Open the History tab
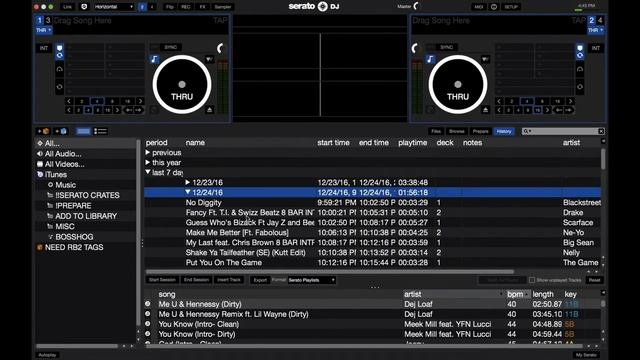 coord(504,131)
